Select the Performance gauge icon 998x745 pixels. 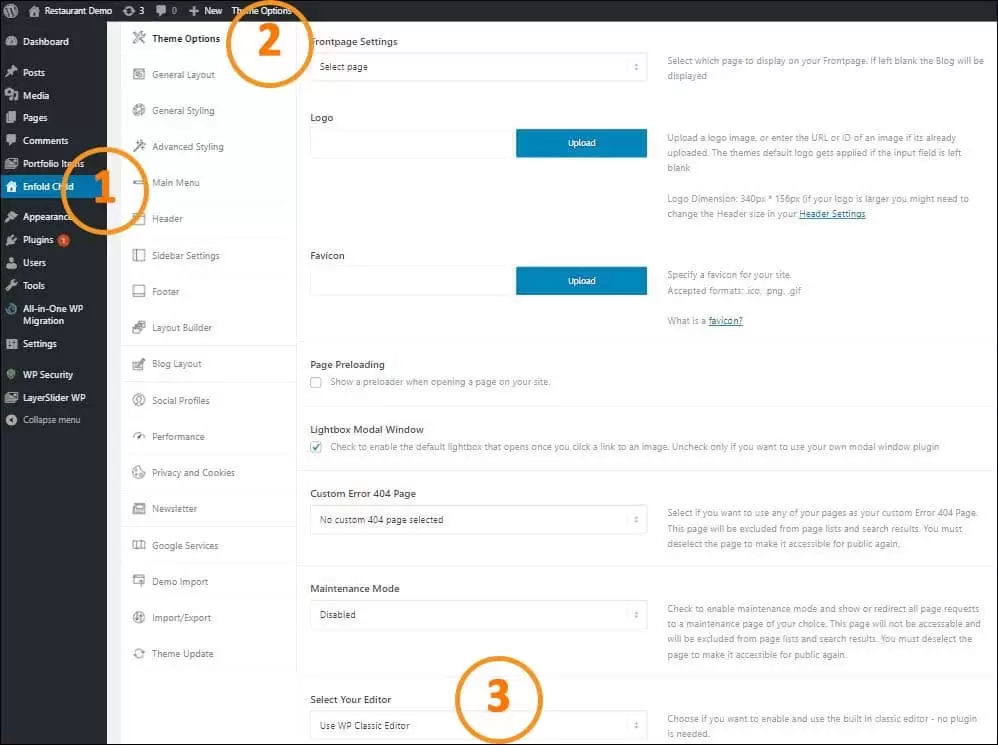pyautogui.click(x=140, y=437)
